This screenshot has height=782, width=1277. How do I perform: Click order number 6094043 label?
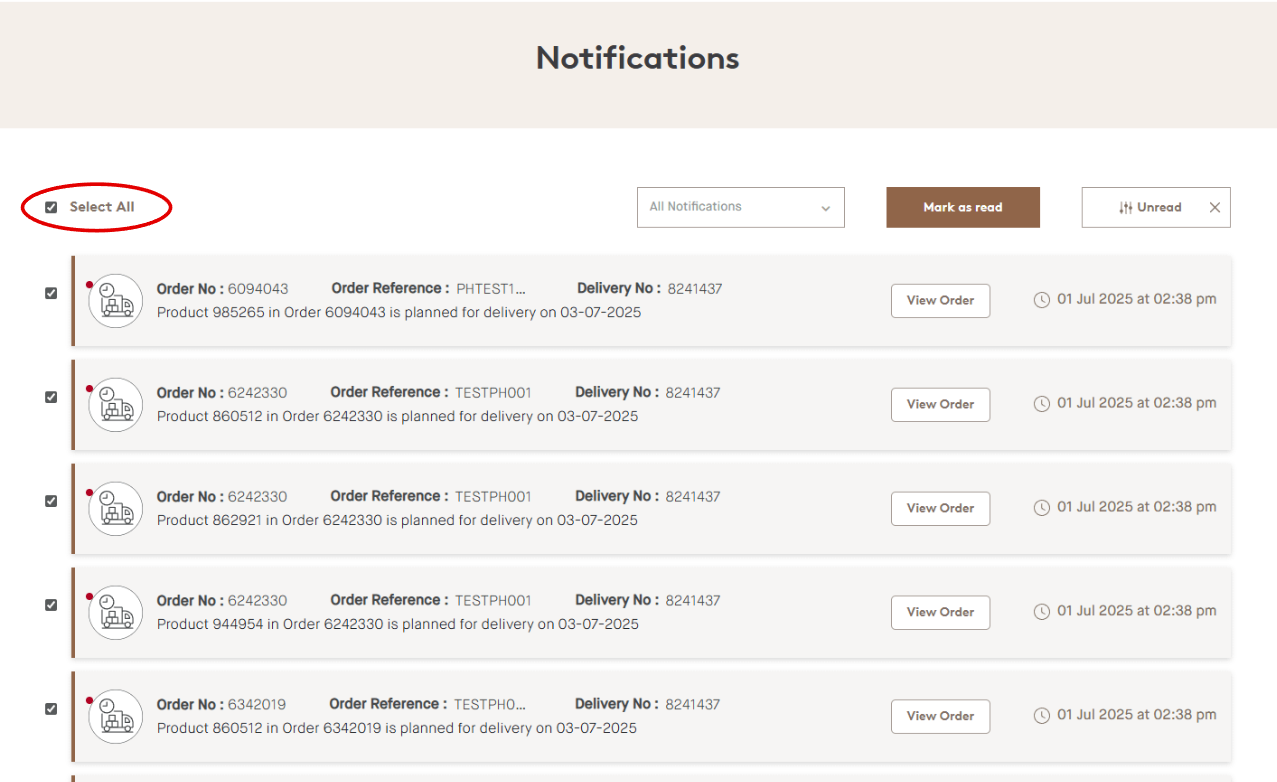(222, 289)
